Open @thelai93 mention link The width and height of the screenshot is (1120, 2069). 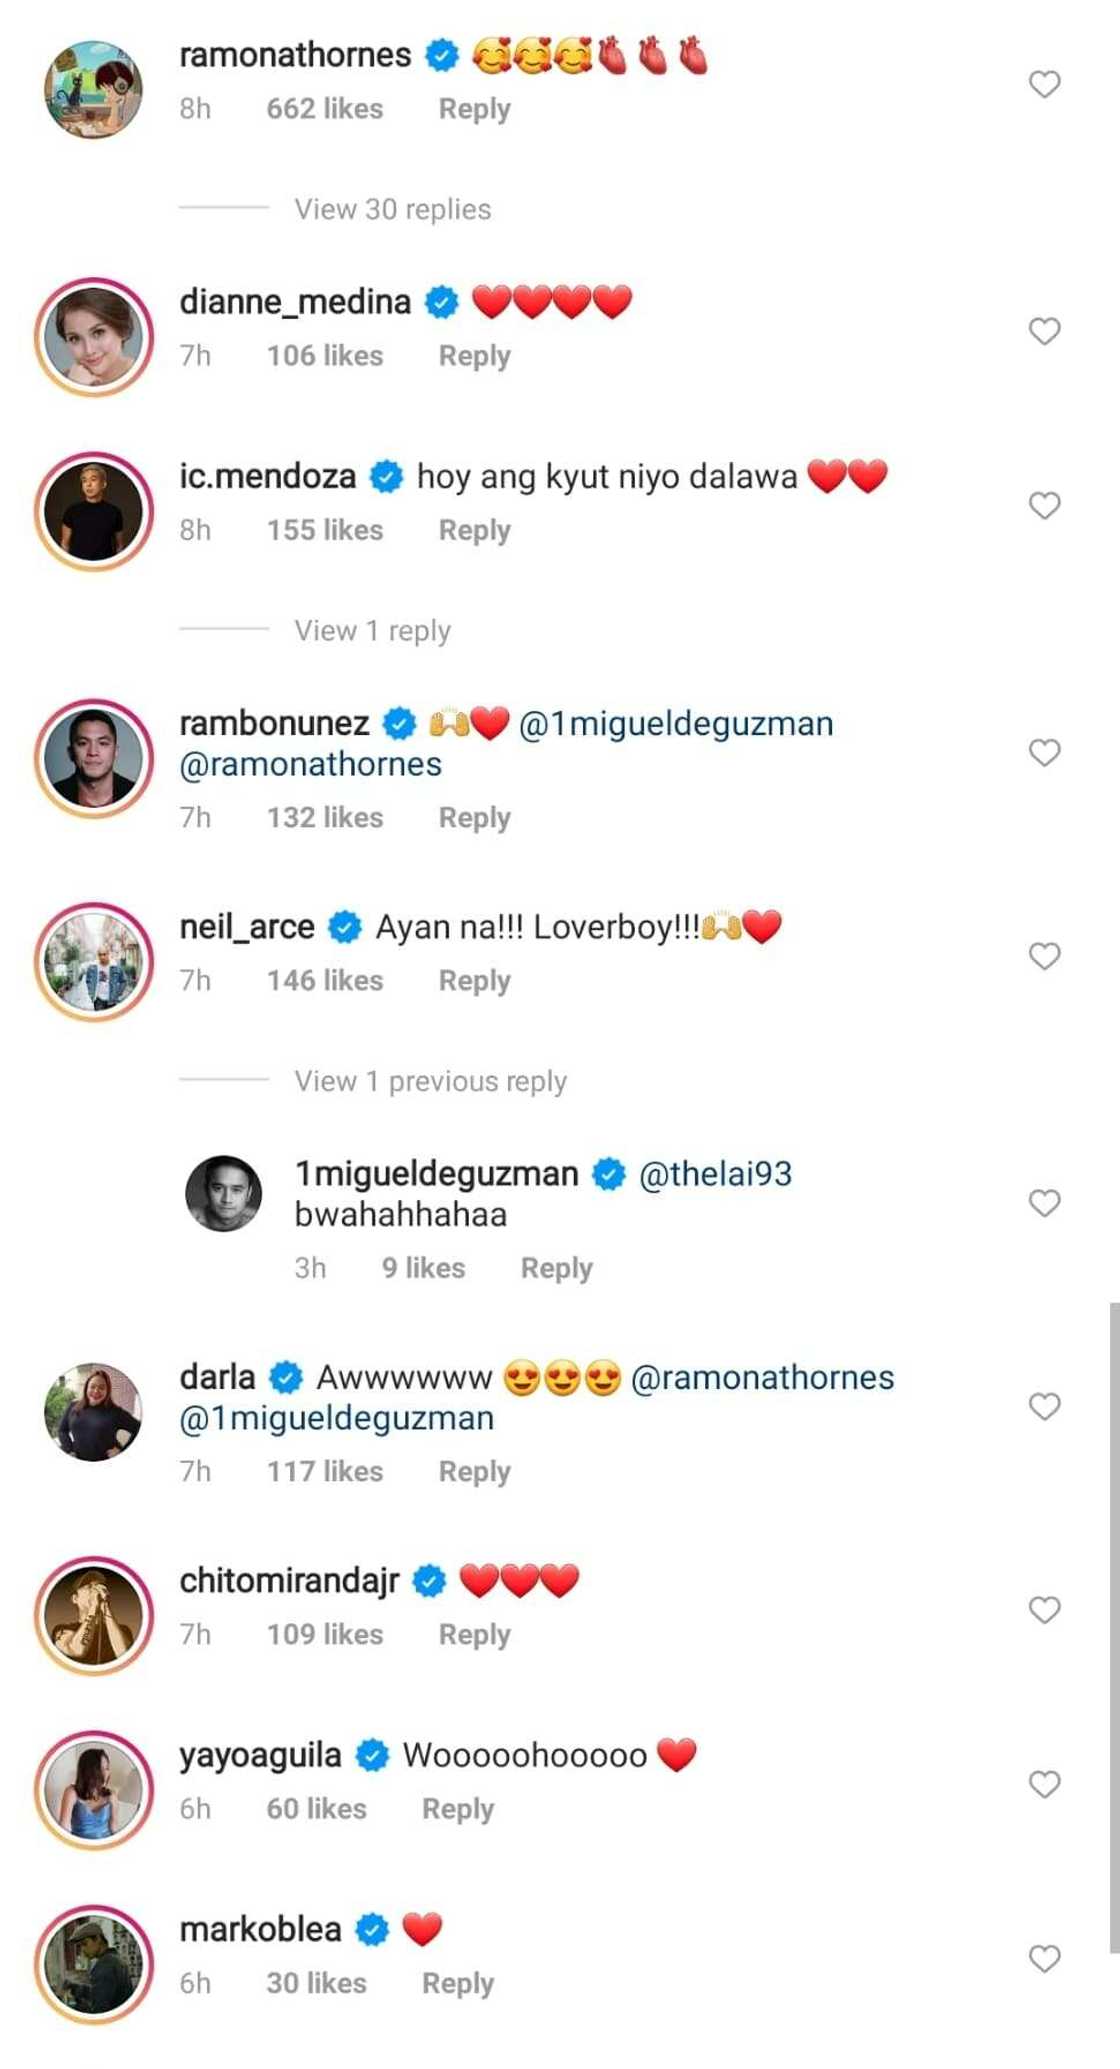[x=715, y=1173]
